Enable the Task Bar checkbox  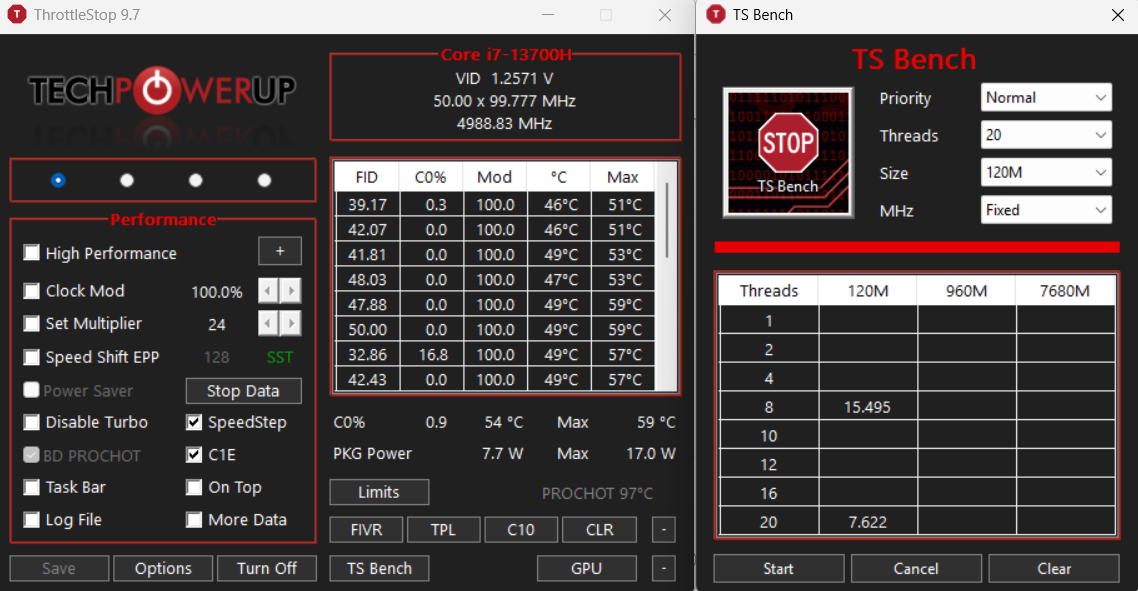tap(31, 487)
